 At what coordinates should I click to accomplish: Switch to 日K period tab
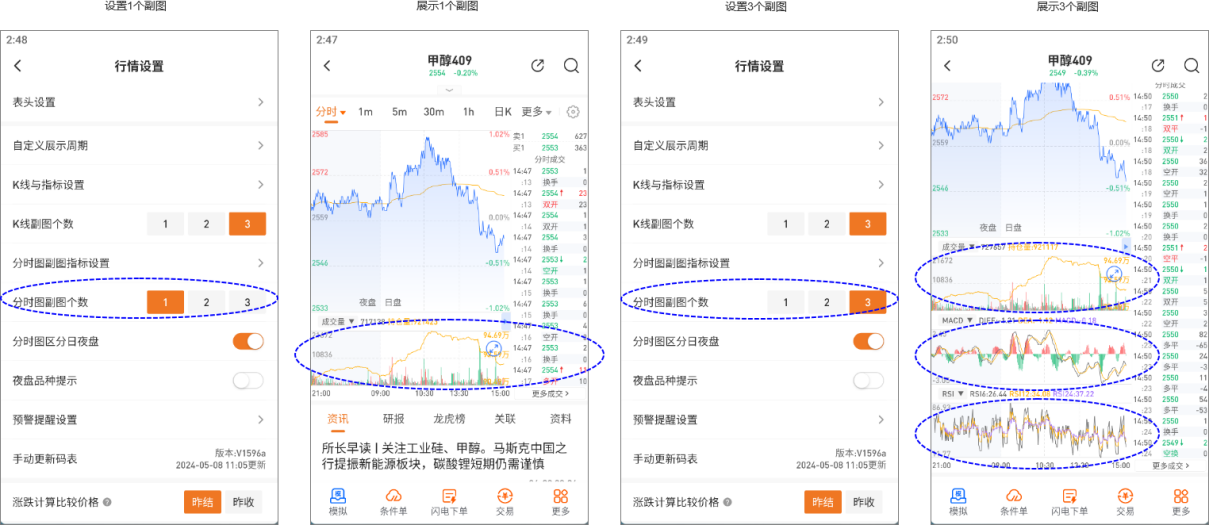click(x=503, y=112)
